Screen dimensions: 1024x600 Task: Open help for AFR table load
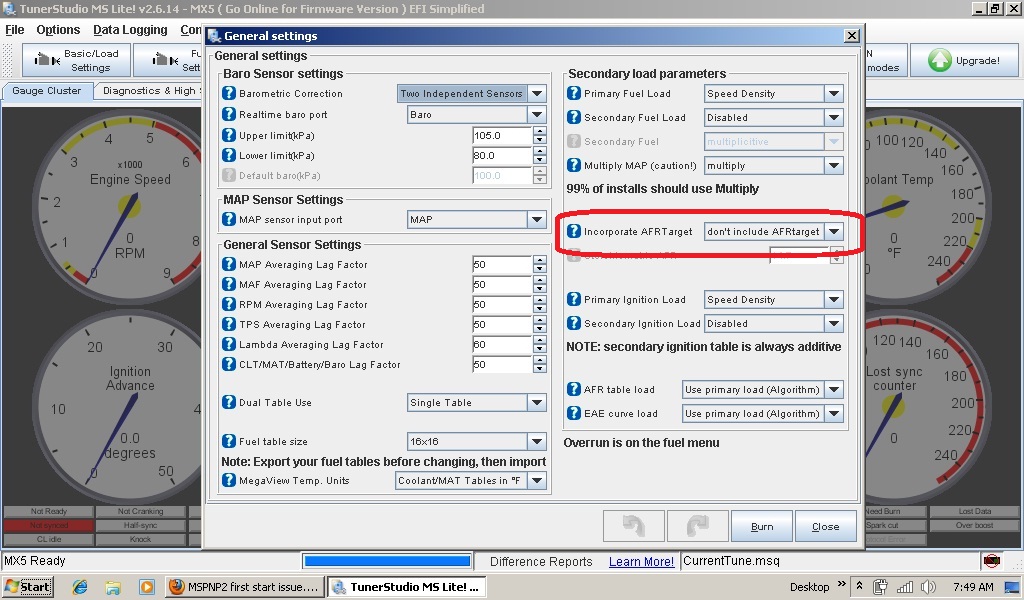point(573,389)
